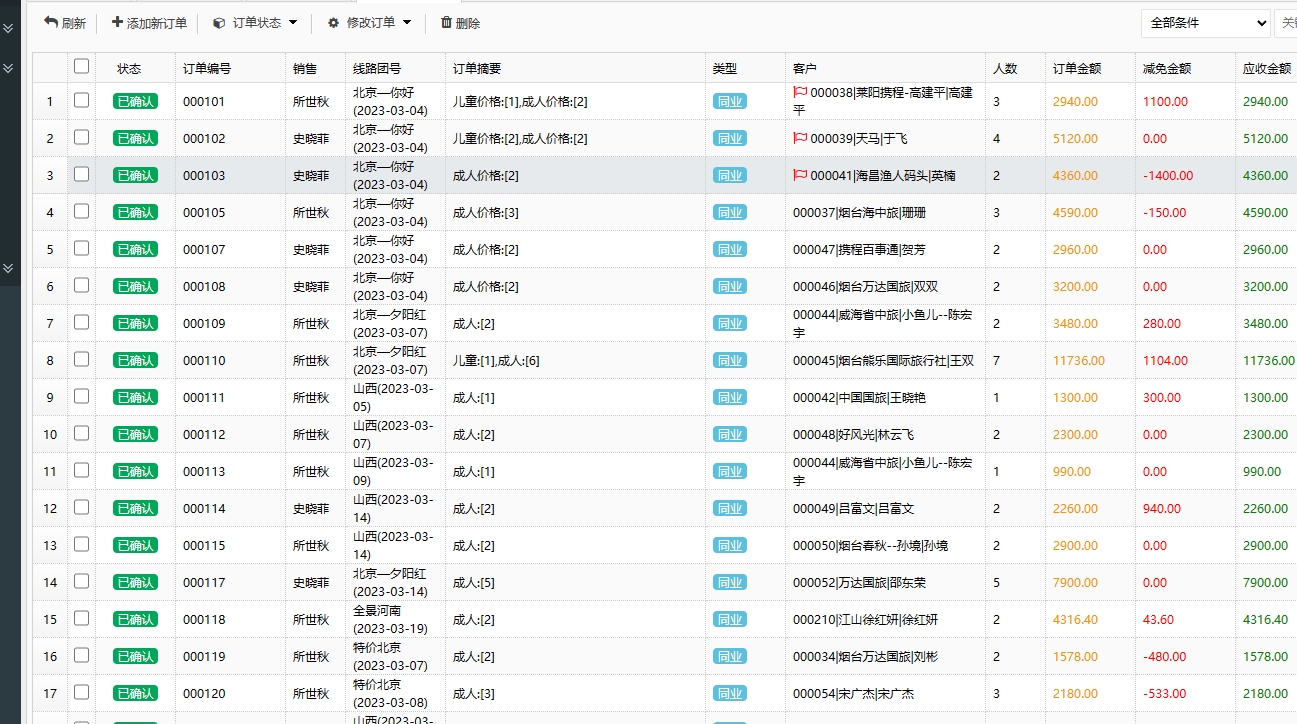
Task: Click discount amount -533.00
Action: pyautogui.click(x=1164, y=693)
